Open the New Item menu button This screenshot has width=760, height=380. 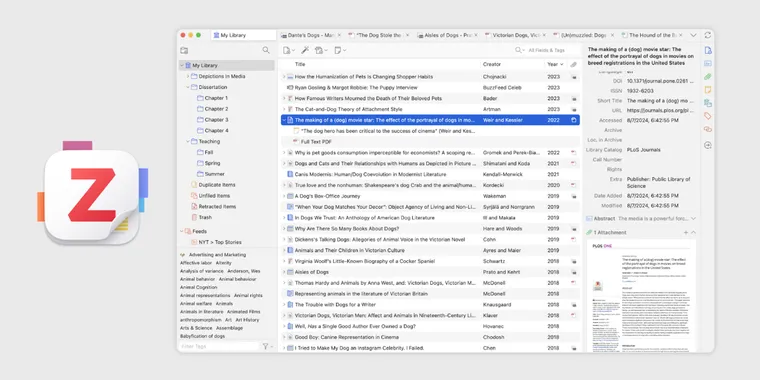click(x=289, y=50)
